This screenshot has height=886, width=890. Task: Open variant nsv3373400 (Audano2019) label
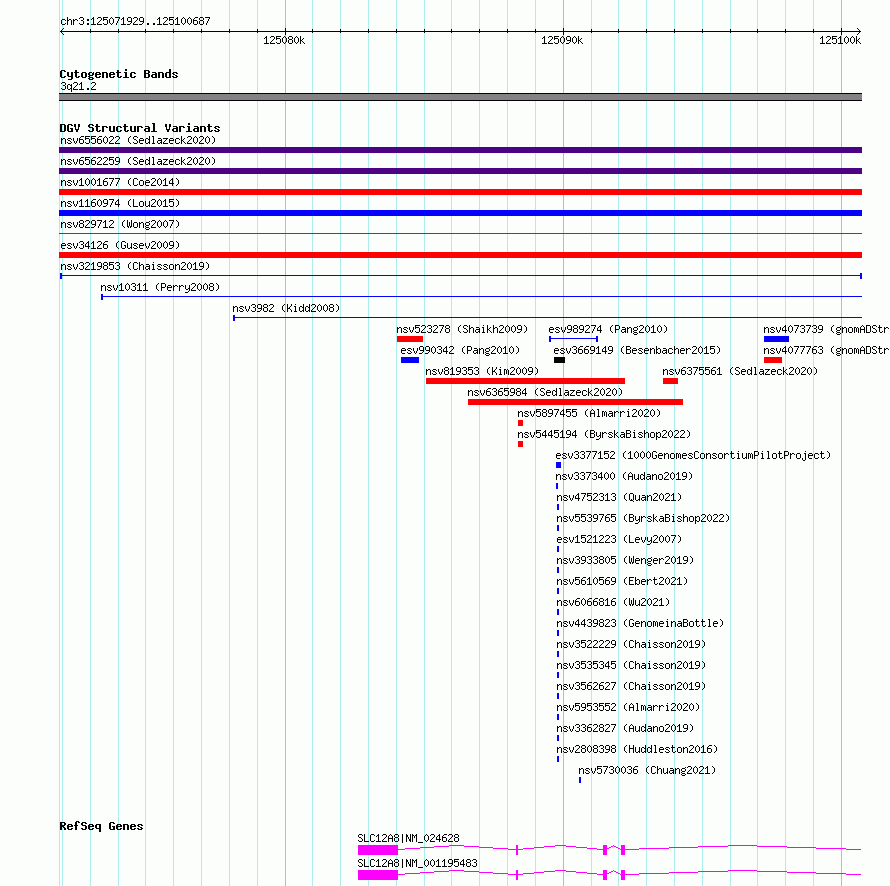click(624, 476)
